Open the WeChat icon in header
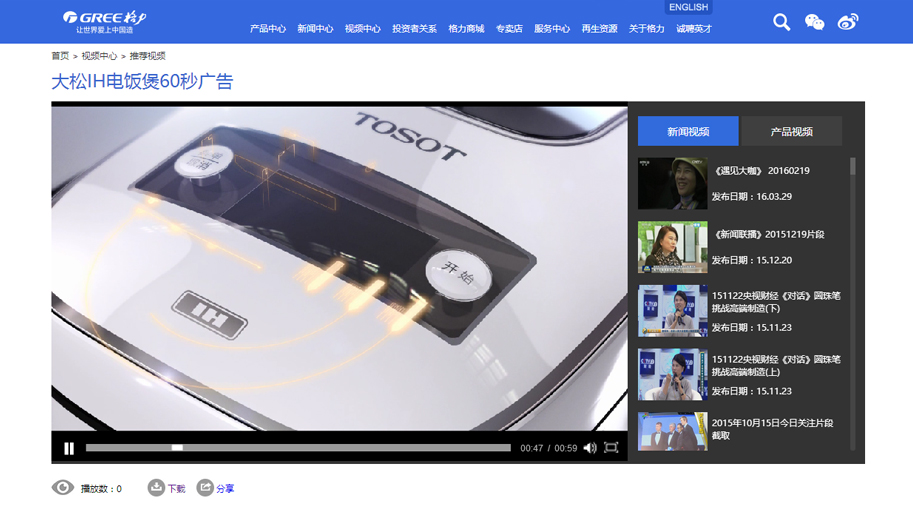Screen dimensions: 913x513 [814, 22]
